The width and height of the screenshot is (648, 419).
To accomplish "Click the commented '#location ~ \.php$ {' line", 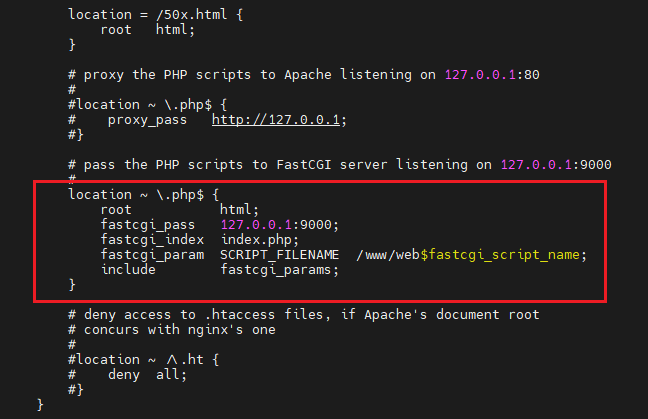I will (x=148, y=105).
